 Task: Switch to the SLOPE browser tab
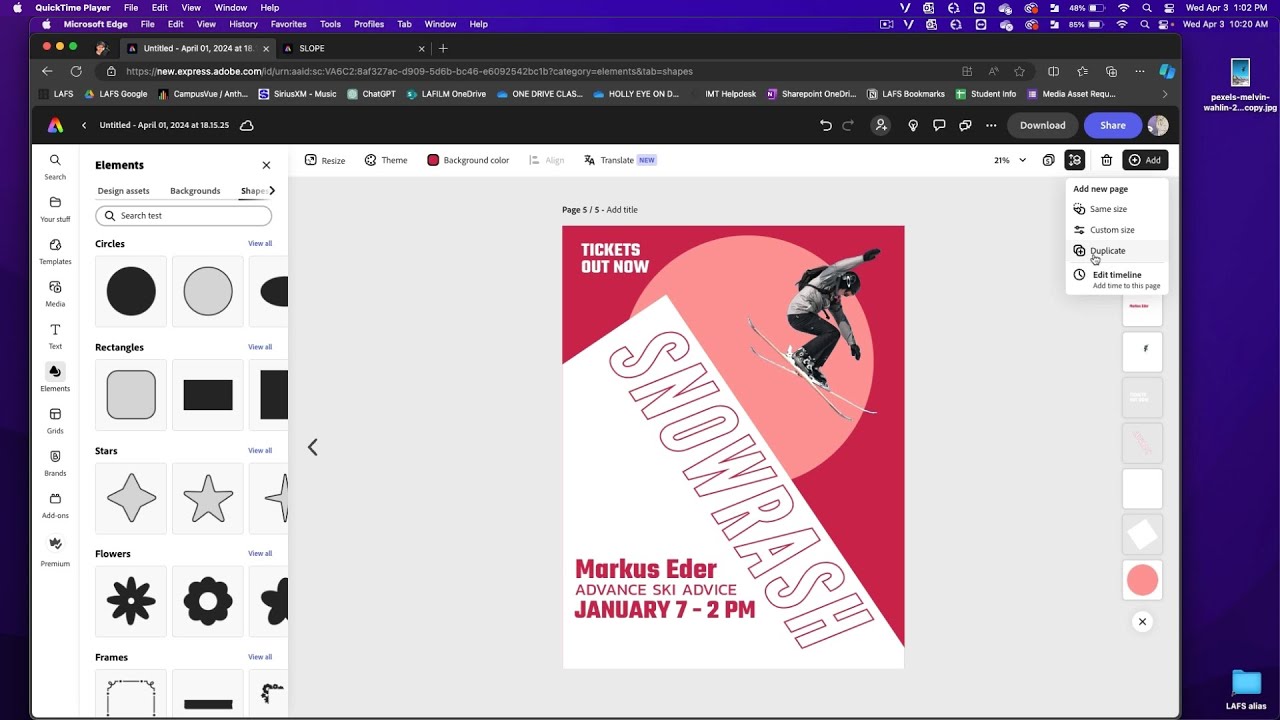coord(352,48)
